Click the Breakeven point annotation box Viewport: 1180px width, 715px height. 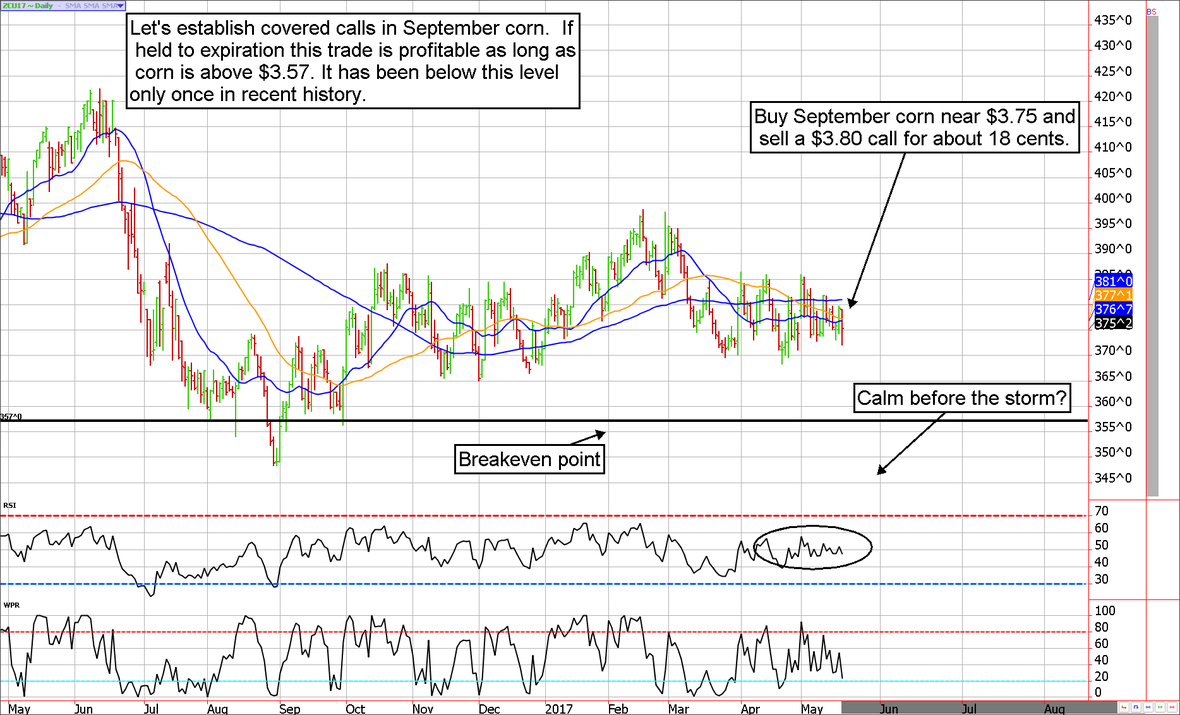[529, 458]
